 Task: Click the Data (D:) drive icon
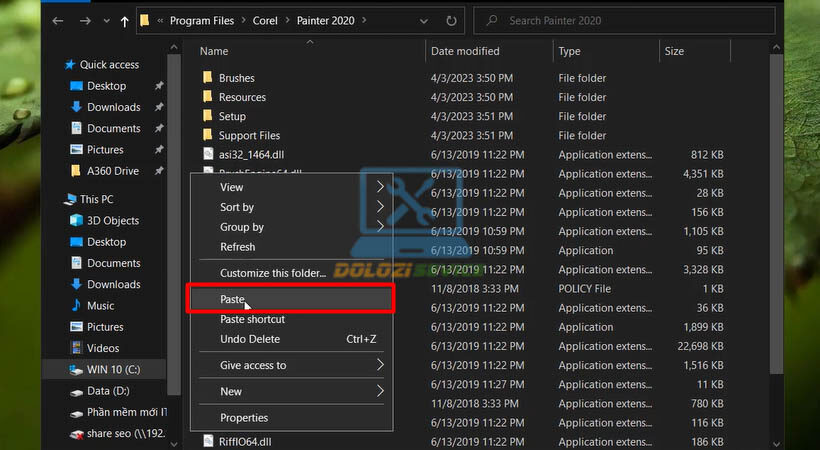pyautogui.click(x=76, y=391)
